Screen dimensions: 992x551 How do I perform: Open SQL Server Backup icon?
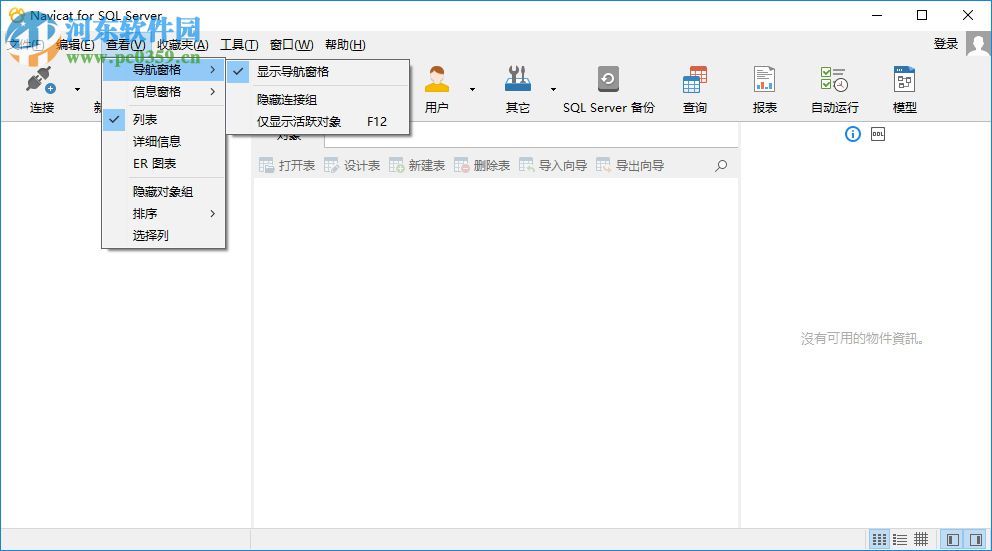pyautogui.click(x=608, y=79)
